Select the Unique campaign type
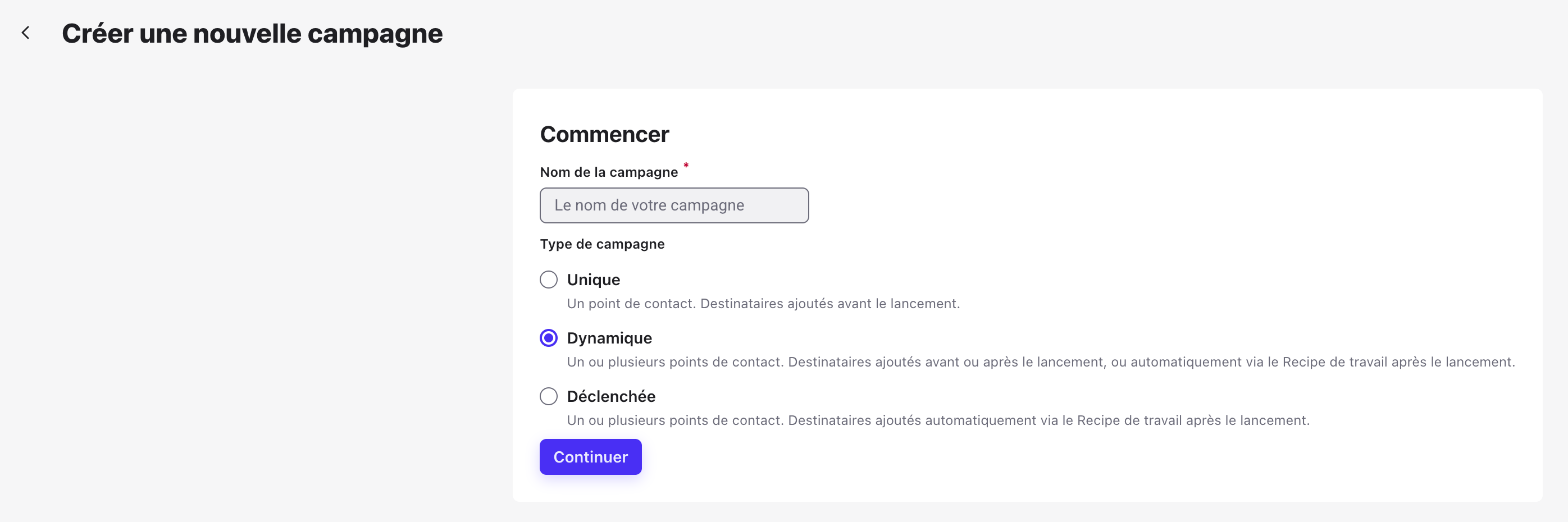 pos(548,280)
